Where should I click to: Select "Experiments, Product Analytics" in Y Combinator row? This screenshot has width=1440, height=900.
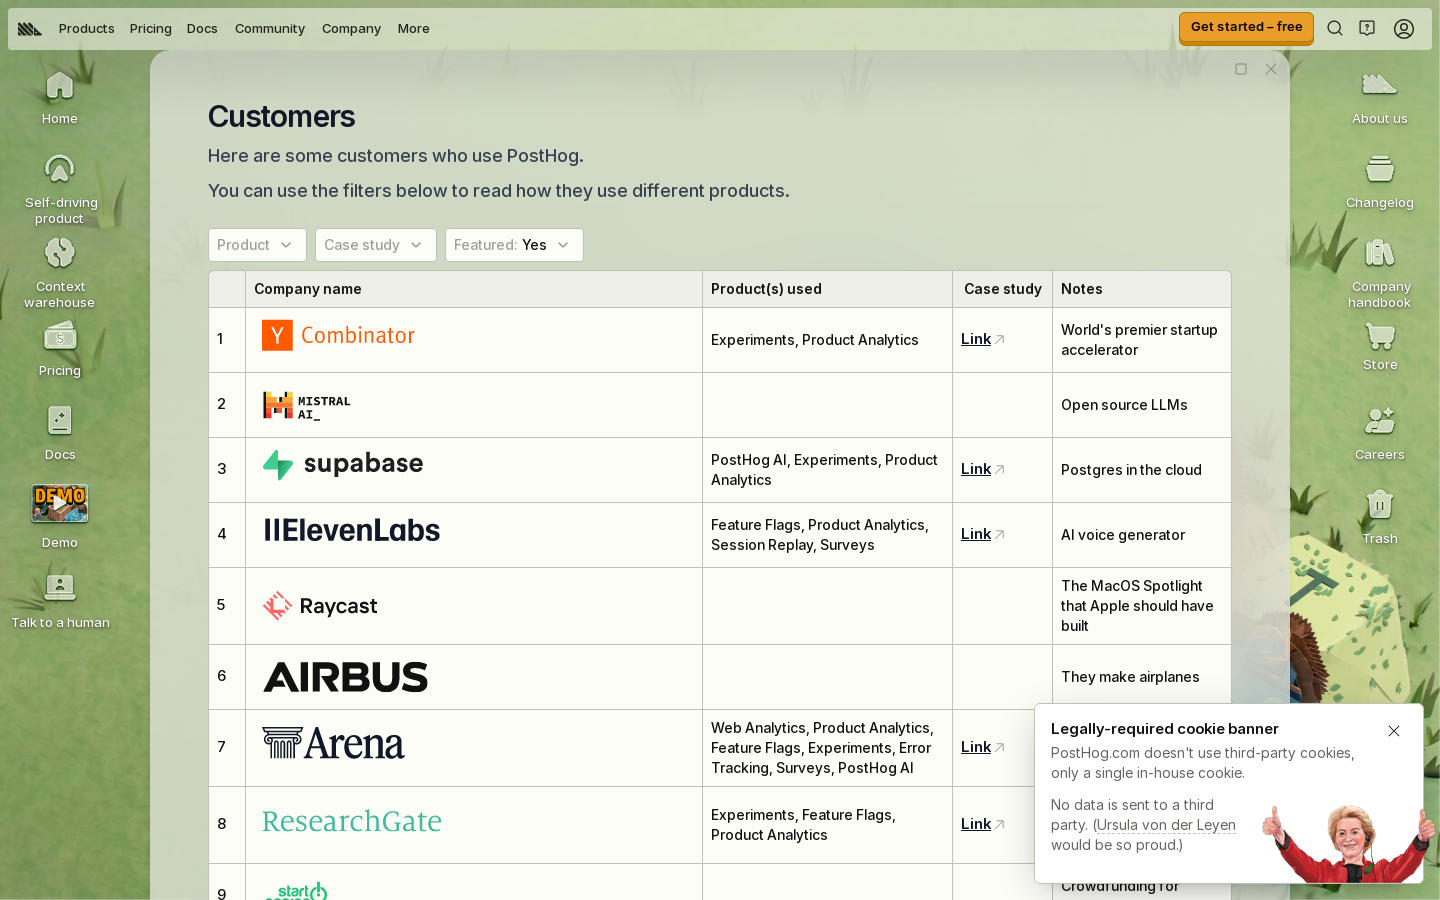[814, 340]
